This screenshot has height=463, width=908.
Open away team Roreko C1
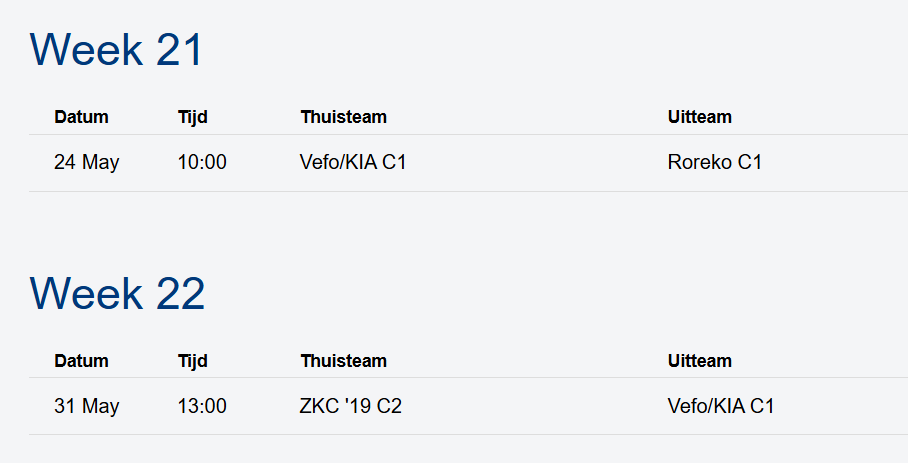click(715, 162)
